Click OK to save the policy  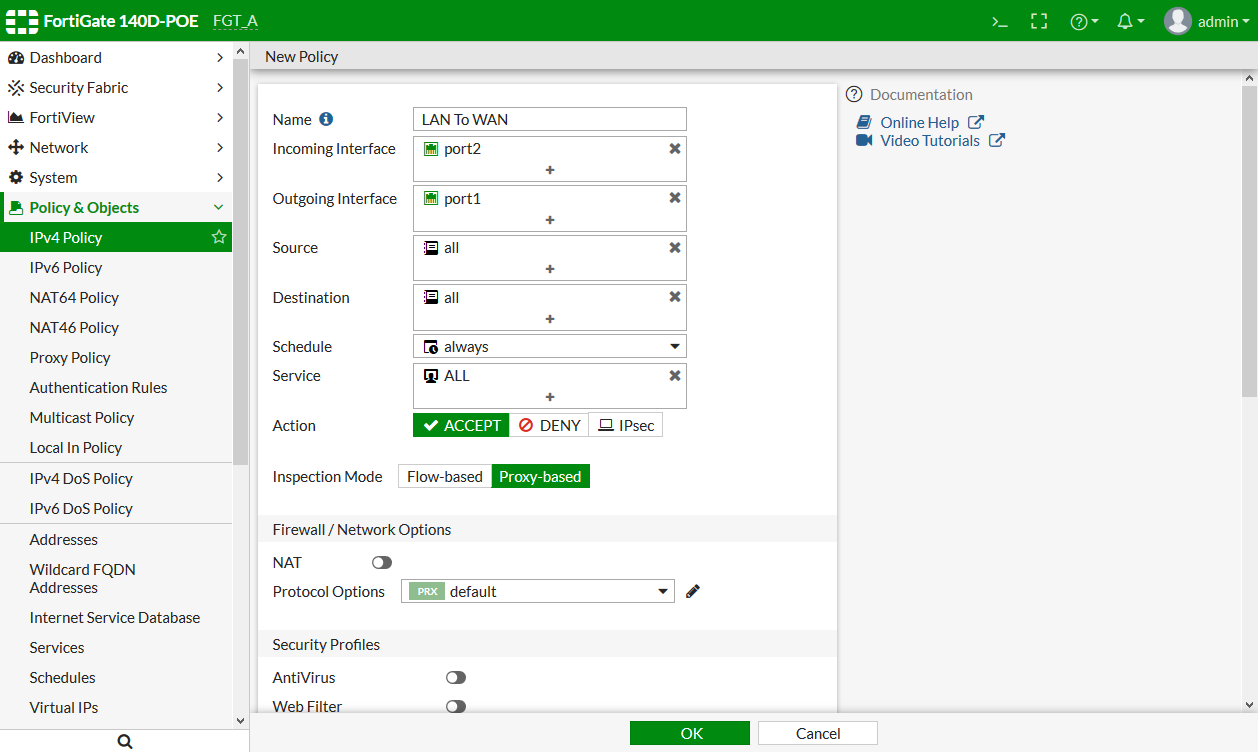point(689,732)
